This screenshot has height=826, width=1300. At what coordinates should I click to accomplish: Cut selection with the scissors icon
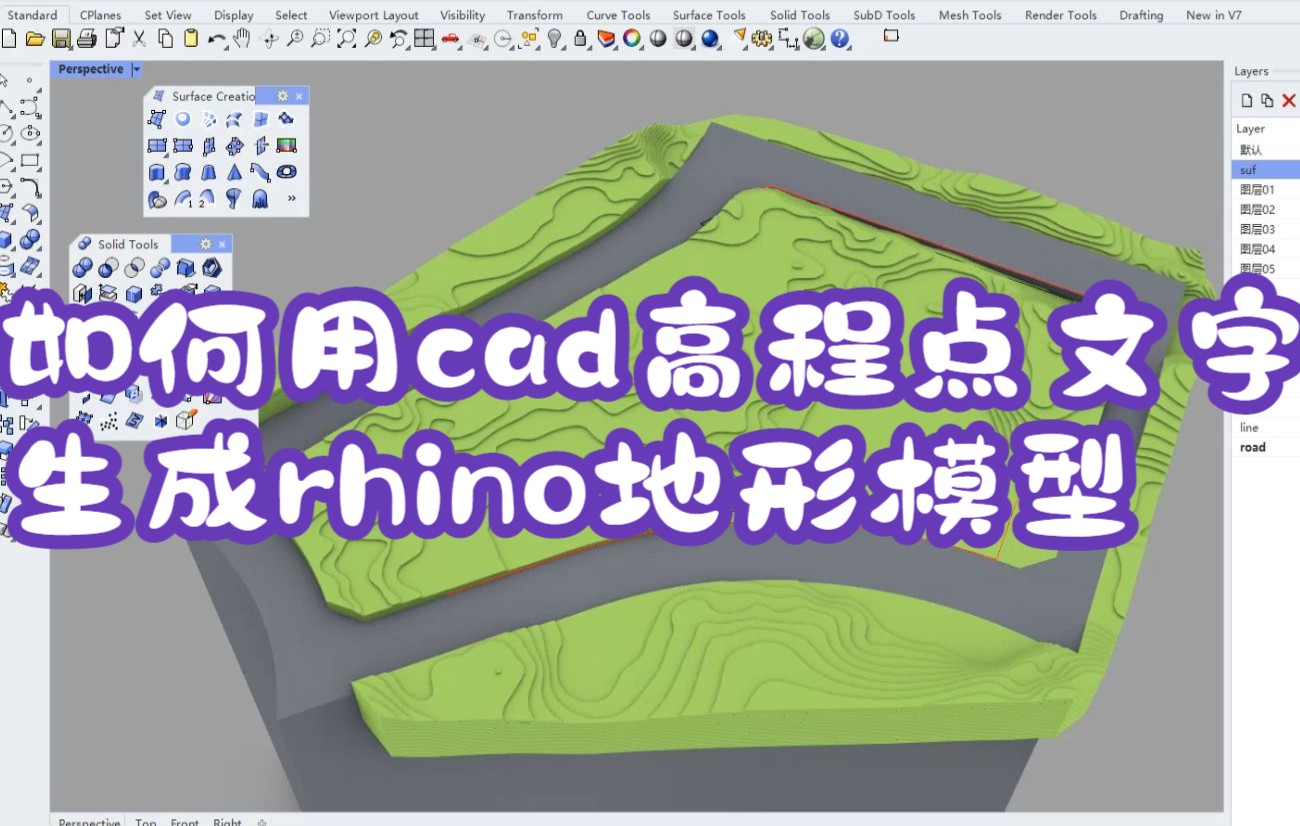pyautogui.click(x=139, y=39)
